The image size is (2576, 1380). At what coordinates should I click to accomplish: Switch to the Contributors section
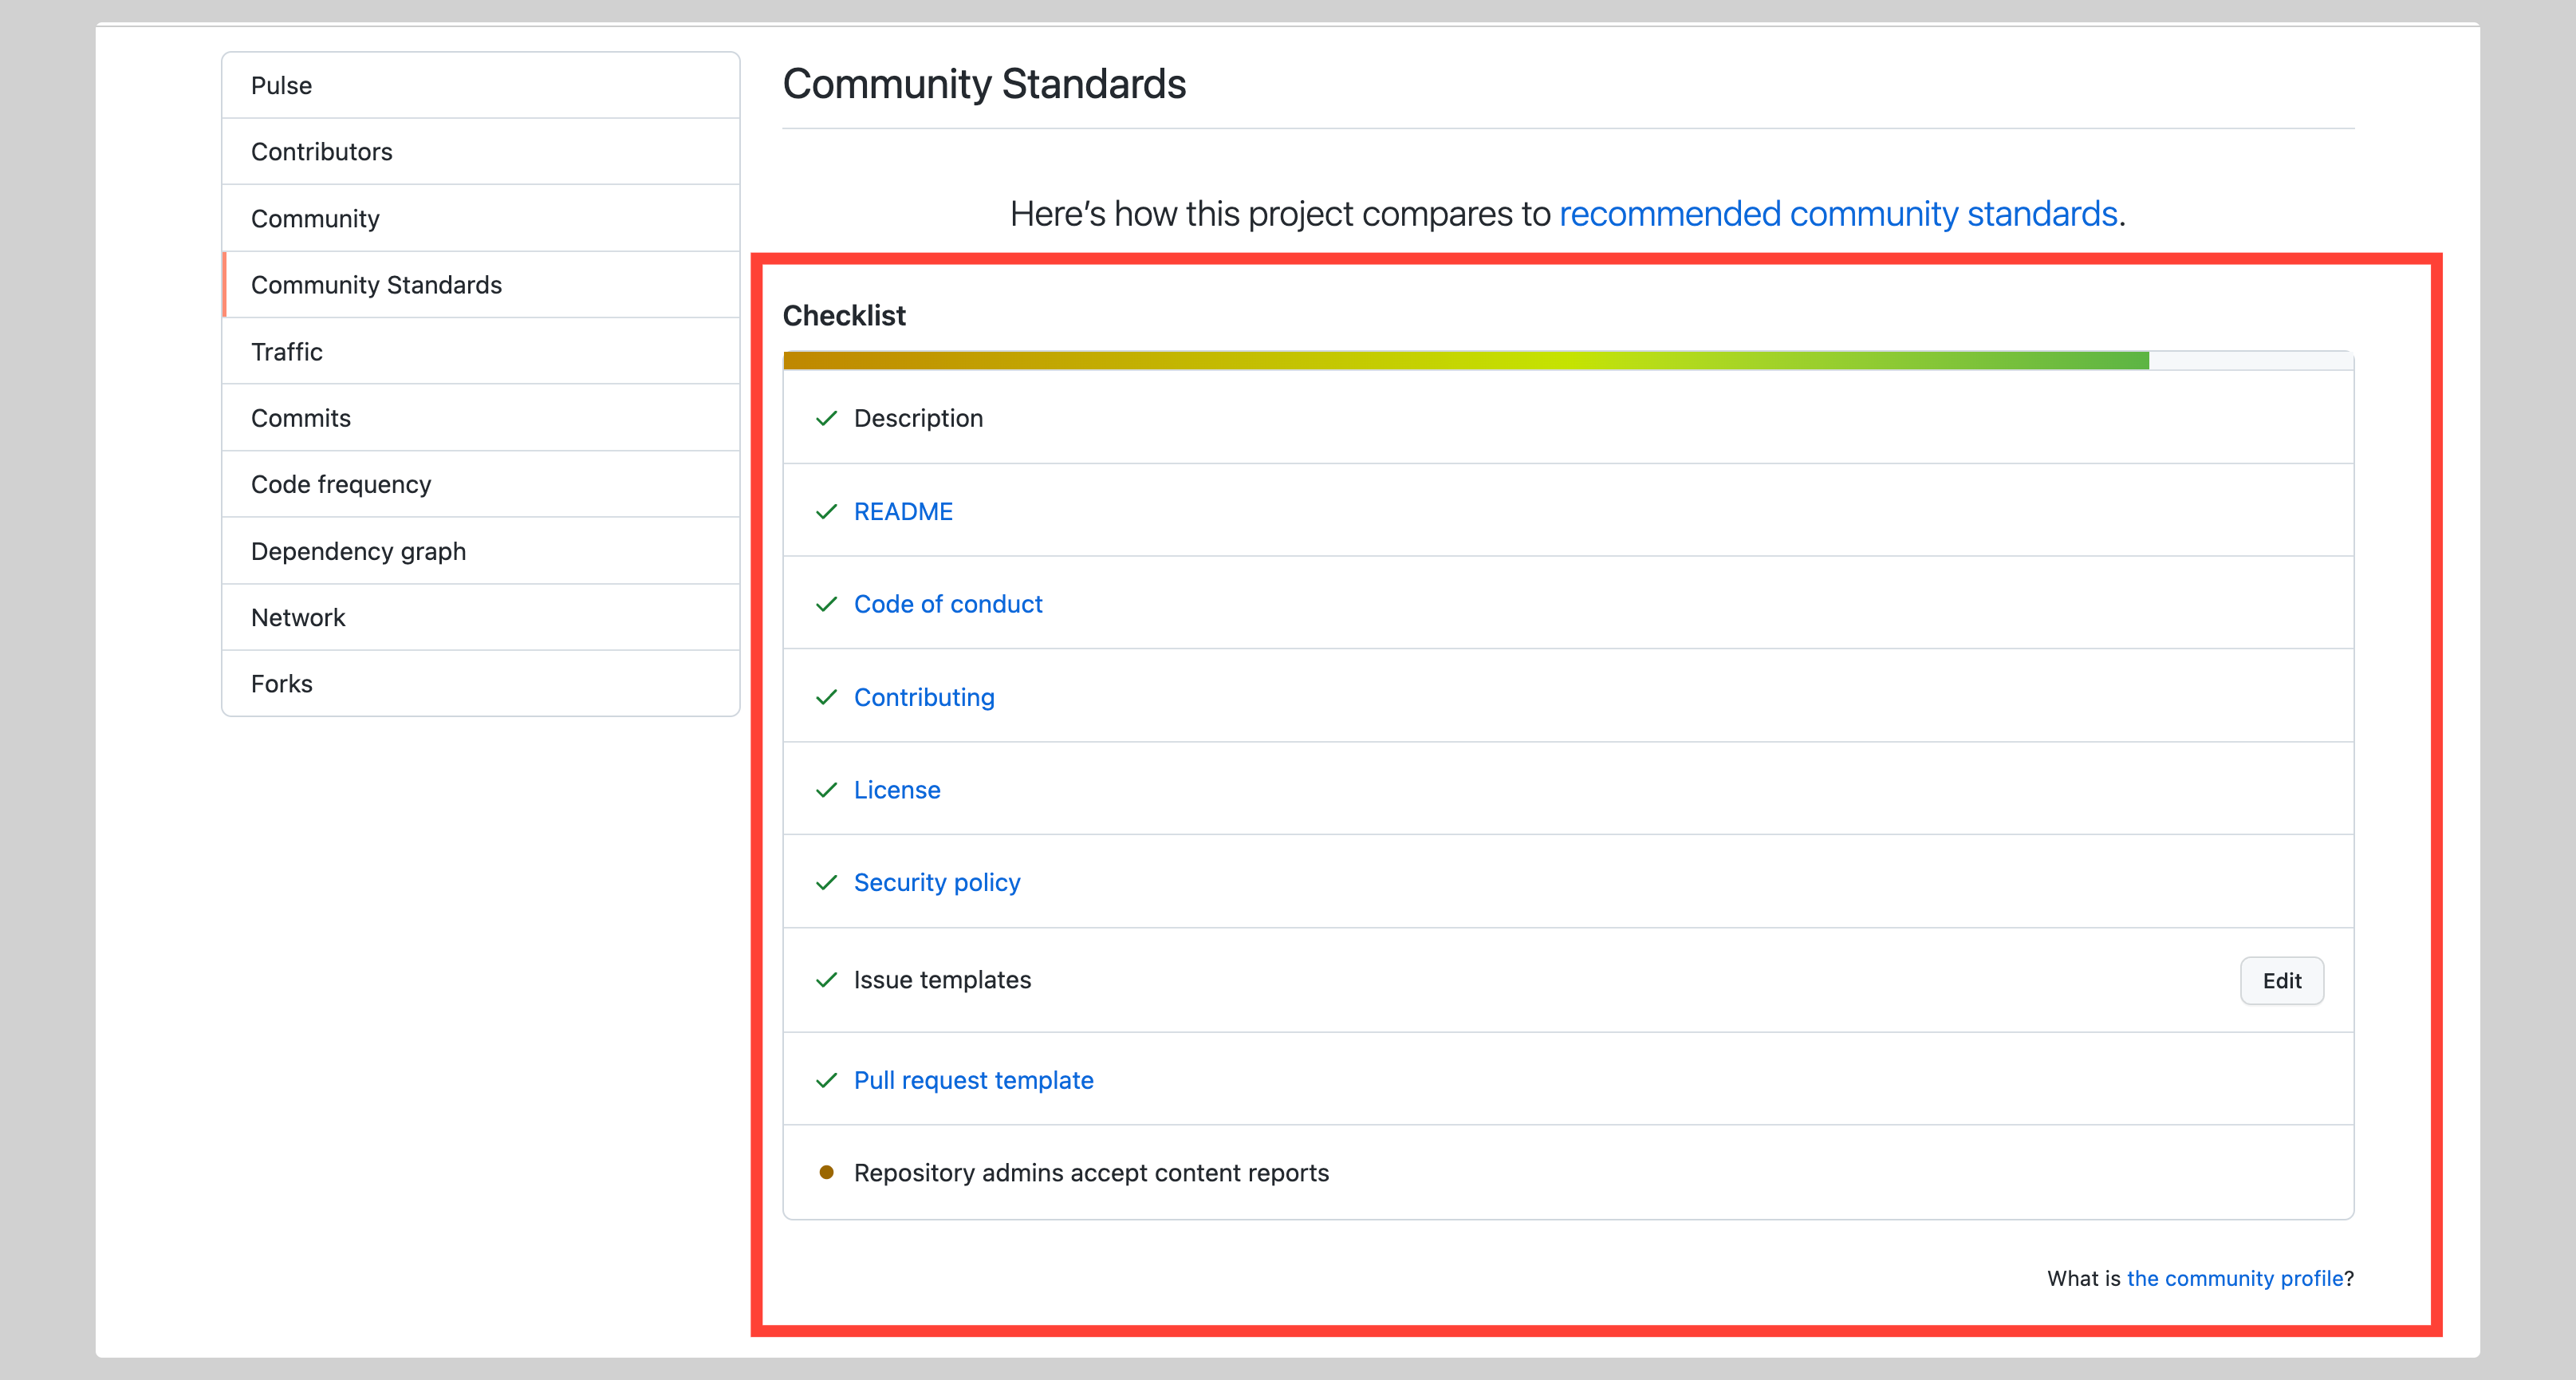tap(321, 152)
